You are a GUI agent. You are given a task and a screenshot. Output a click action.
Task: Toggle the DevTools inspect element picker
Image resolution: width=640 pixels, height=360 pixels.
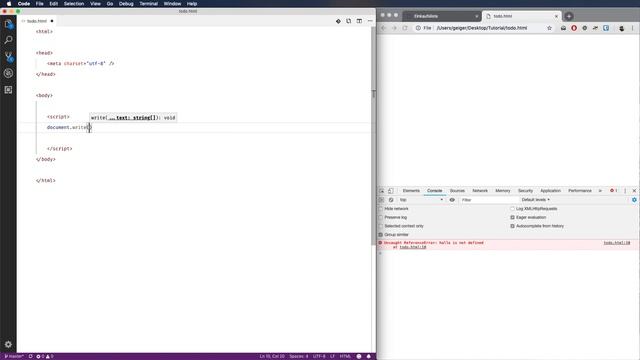coord(382,191)
